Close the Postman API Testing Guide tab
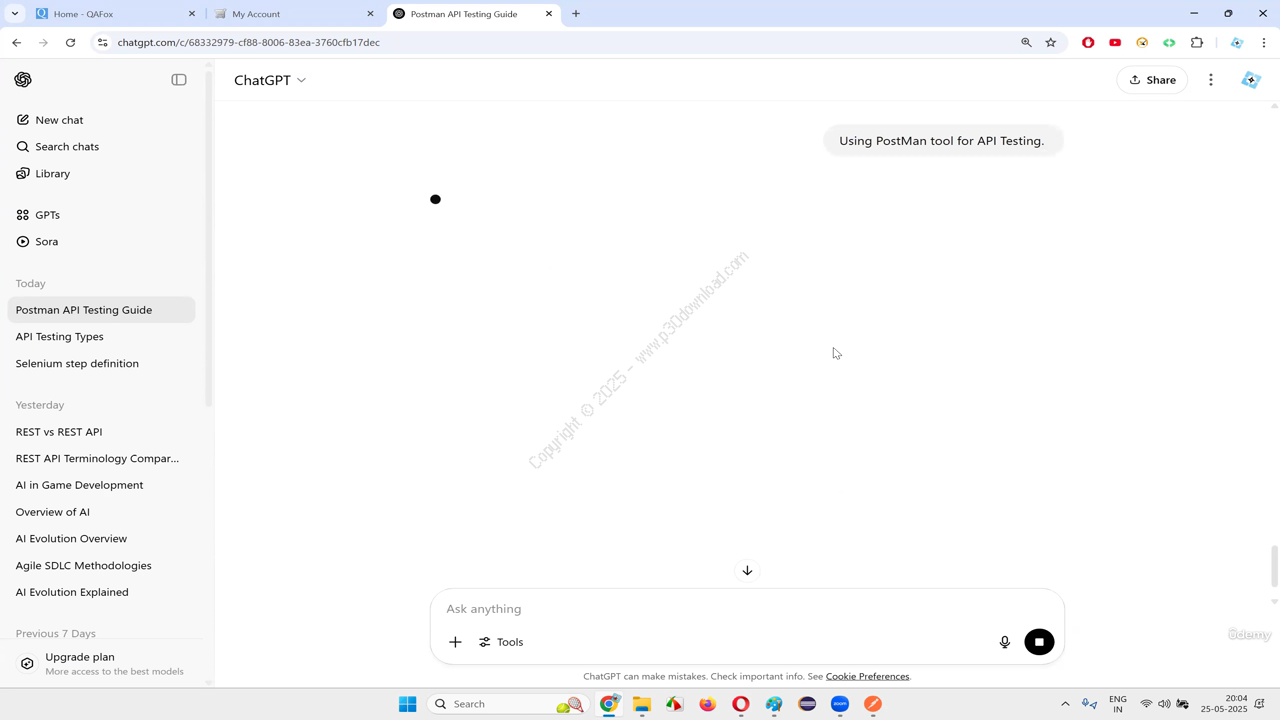The height and width of the screenshot is (720, 1280). point(549,14)
